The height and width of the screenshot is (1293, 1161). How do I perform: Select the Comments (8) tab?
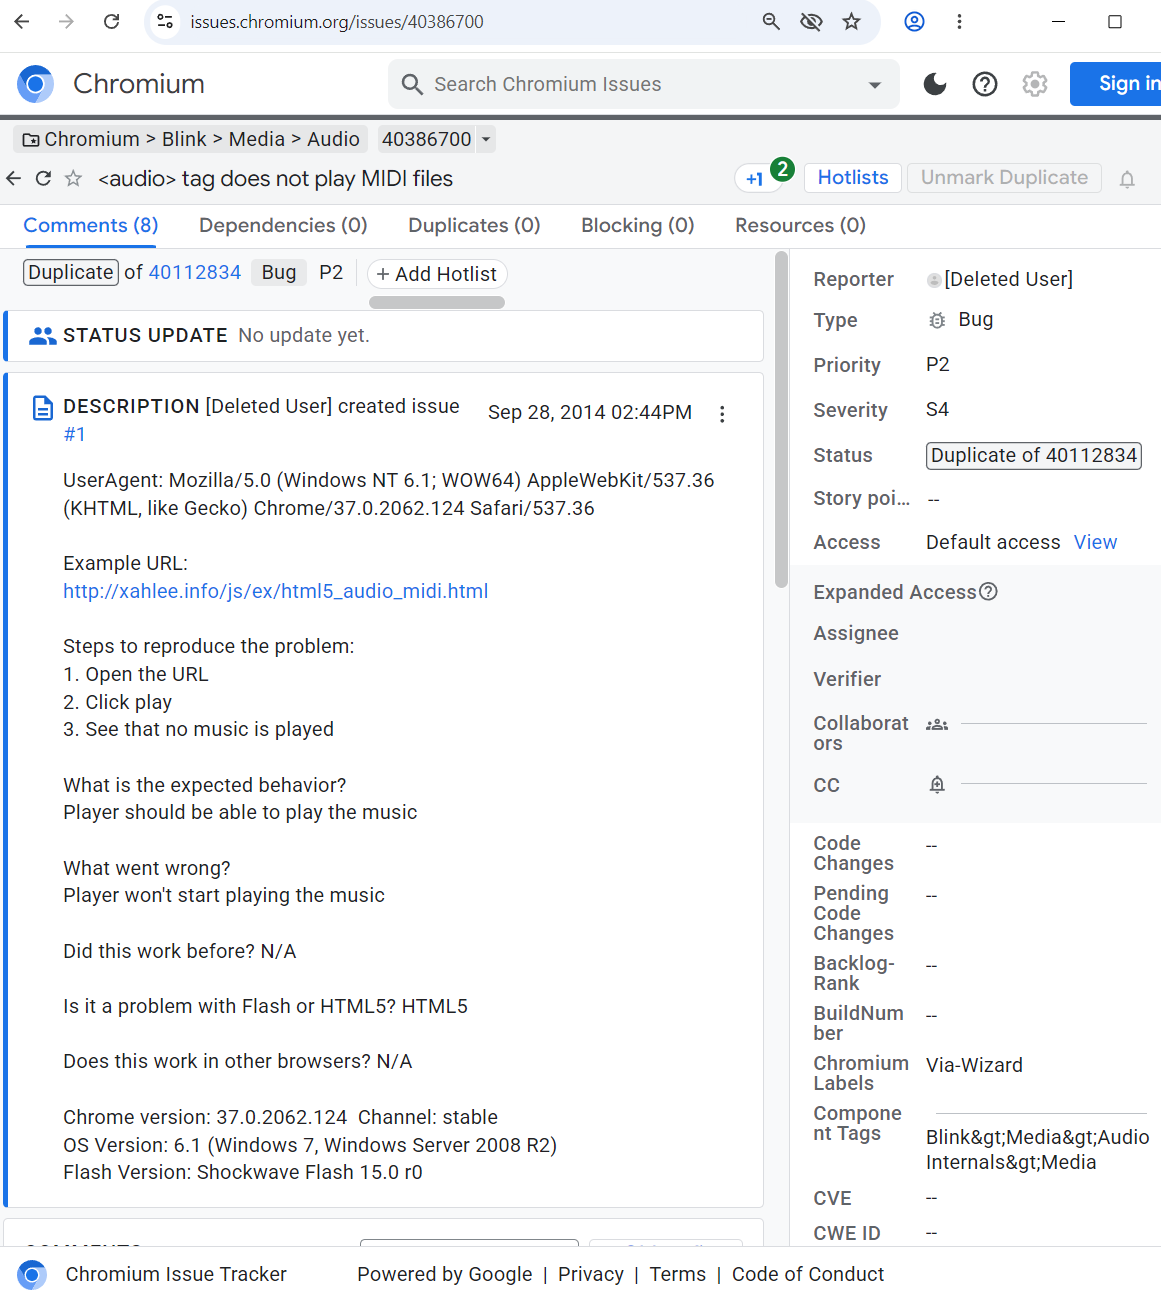click(x=91, y=225)
